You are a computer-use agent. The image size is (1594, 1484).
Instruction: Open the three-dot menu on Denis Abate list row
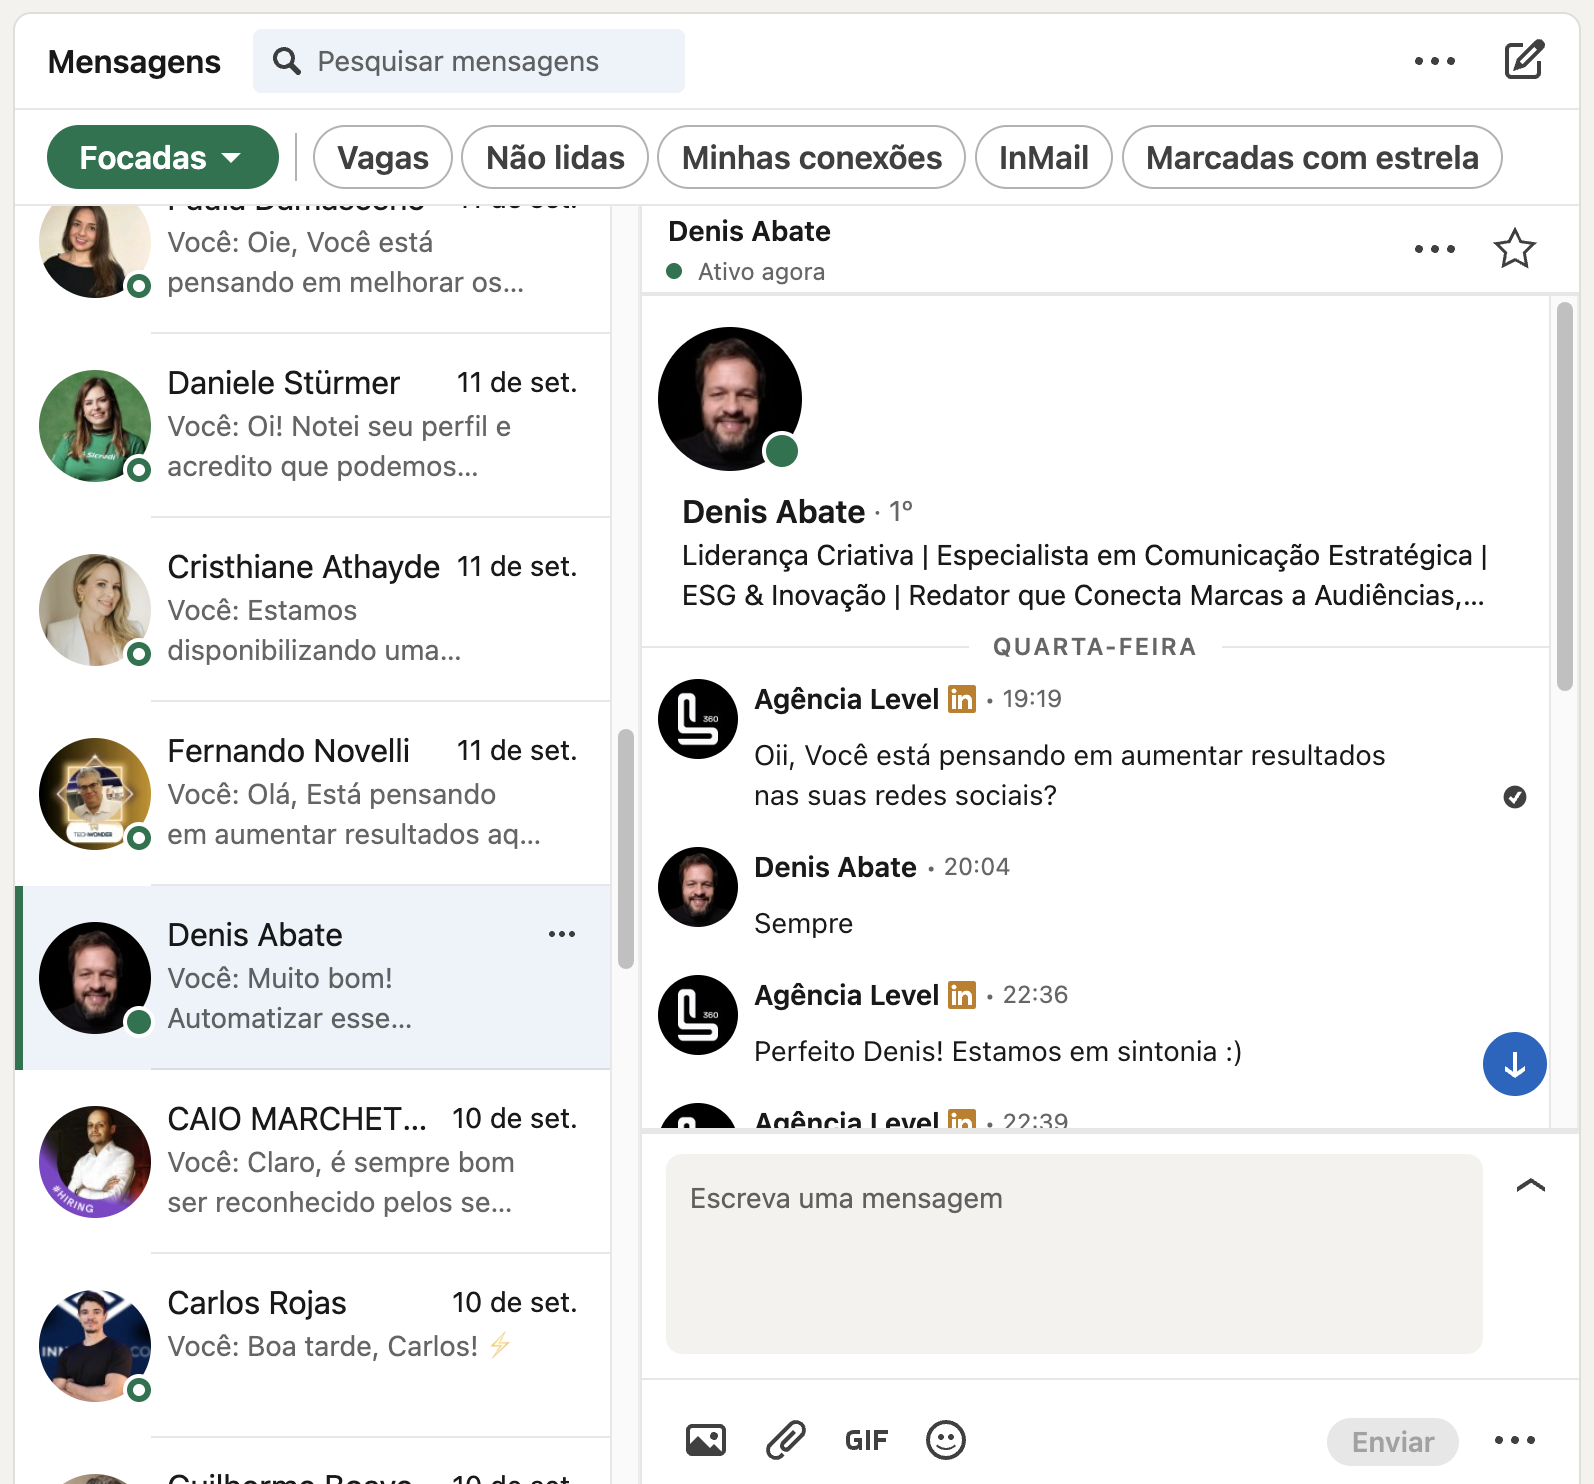(x=562, y=934)
